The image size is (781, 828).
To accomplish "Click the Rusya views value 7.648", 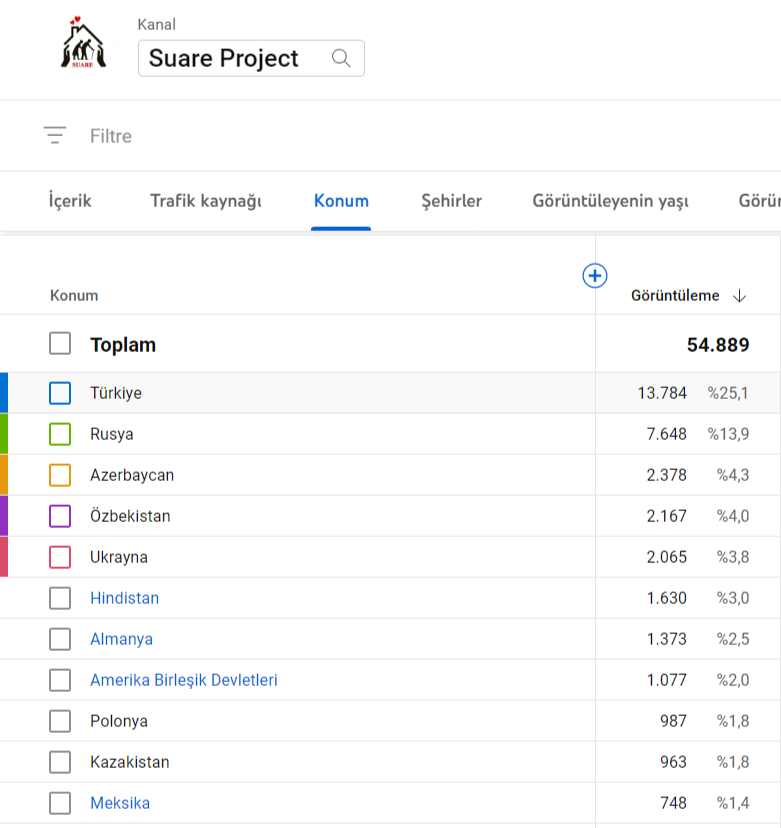I will tap(666, 434).
